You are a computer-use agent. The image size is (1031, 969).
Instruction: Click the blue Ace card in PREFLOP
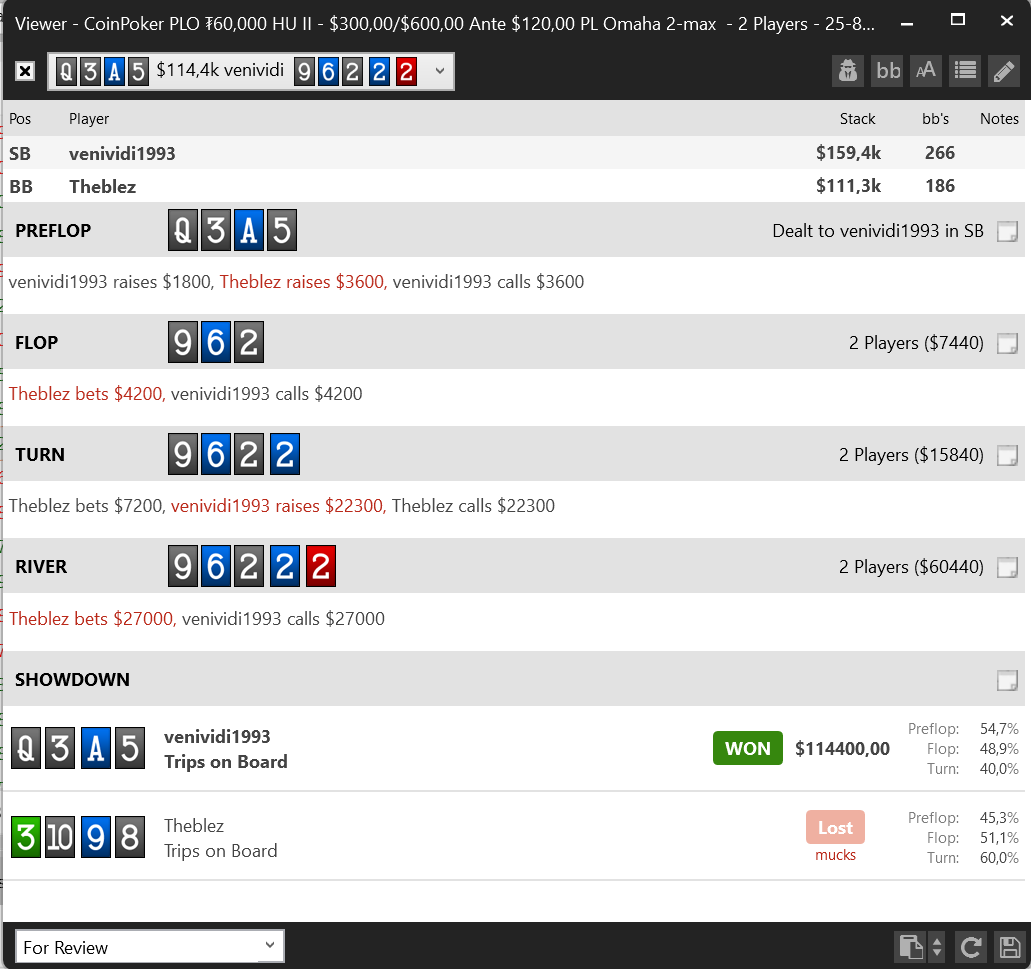249,230
